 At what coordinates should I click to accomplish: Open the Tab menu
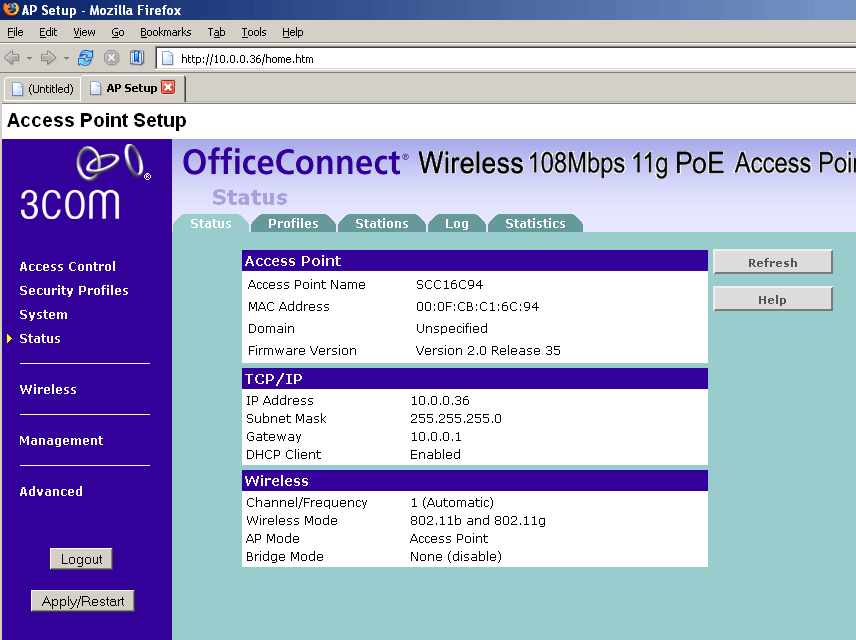216,32
